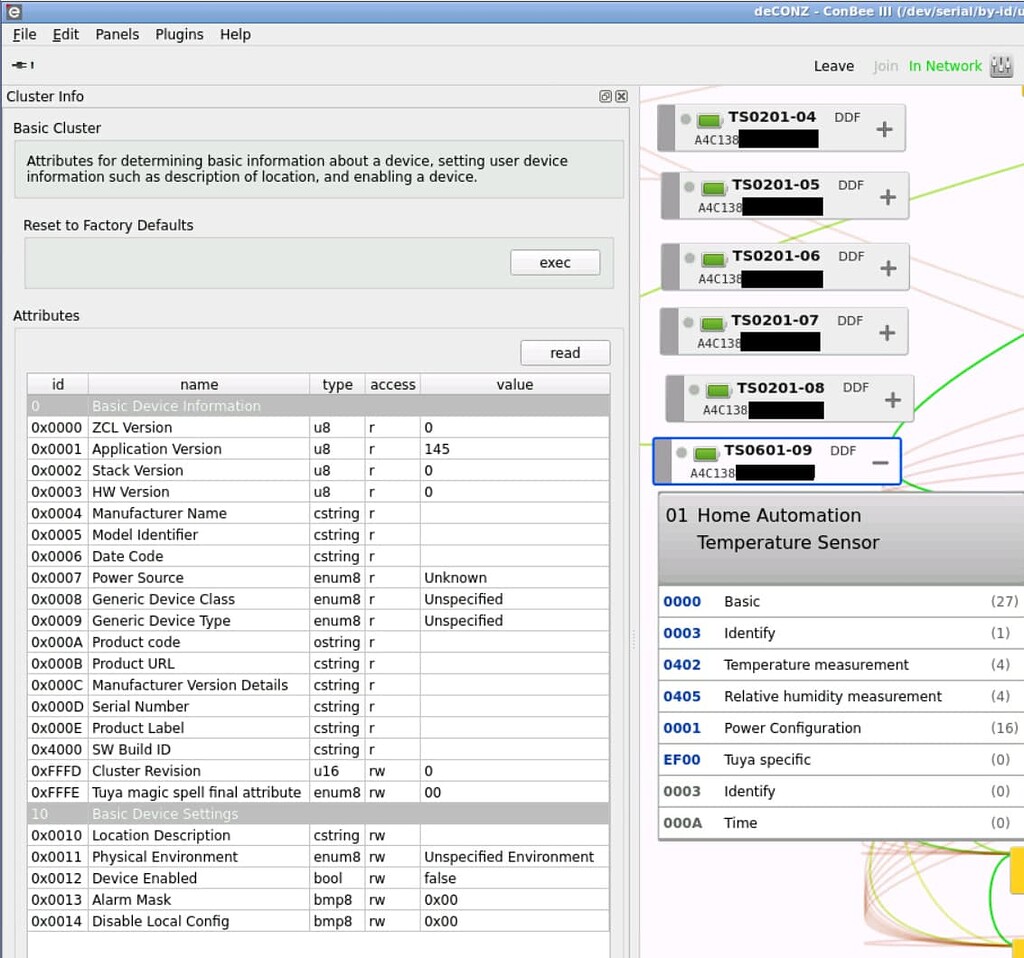The height and width of the screenshot is (958, 1024).
Task: Click the battery icon on TS0201-08 node
Action: tap(719, 391)
